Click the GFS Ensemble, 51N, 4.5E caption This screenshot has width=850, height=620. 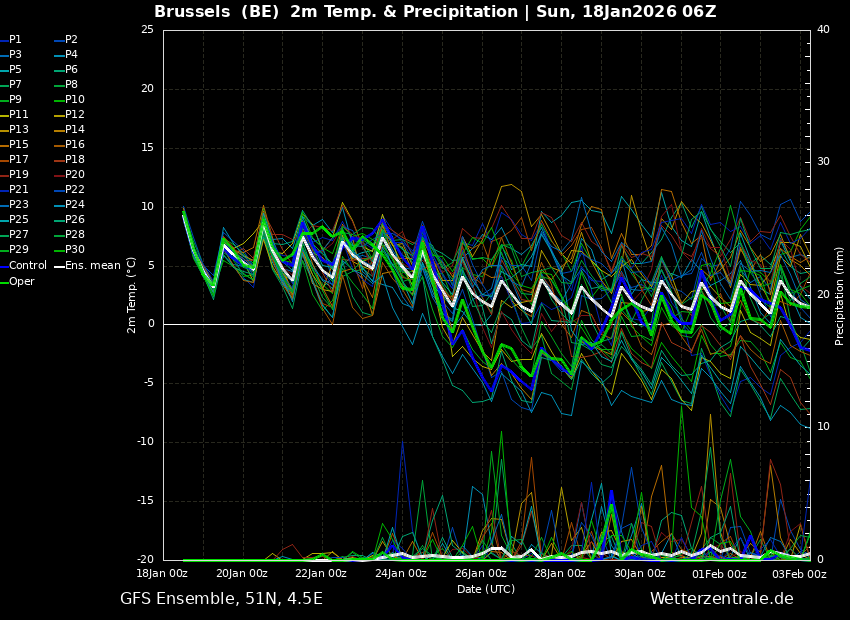point(221,599)
